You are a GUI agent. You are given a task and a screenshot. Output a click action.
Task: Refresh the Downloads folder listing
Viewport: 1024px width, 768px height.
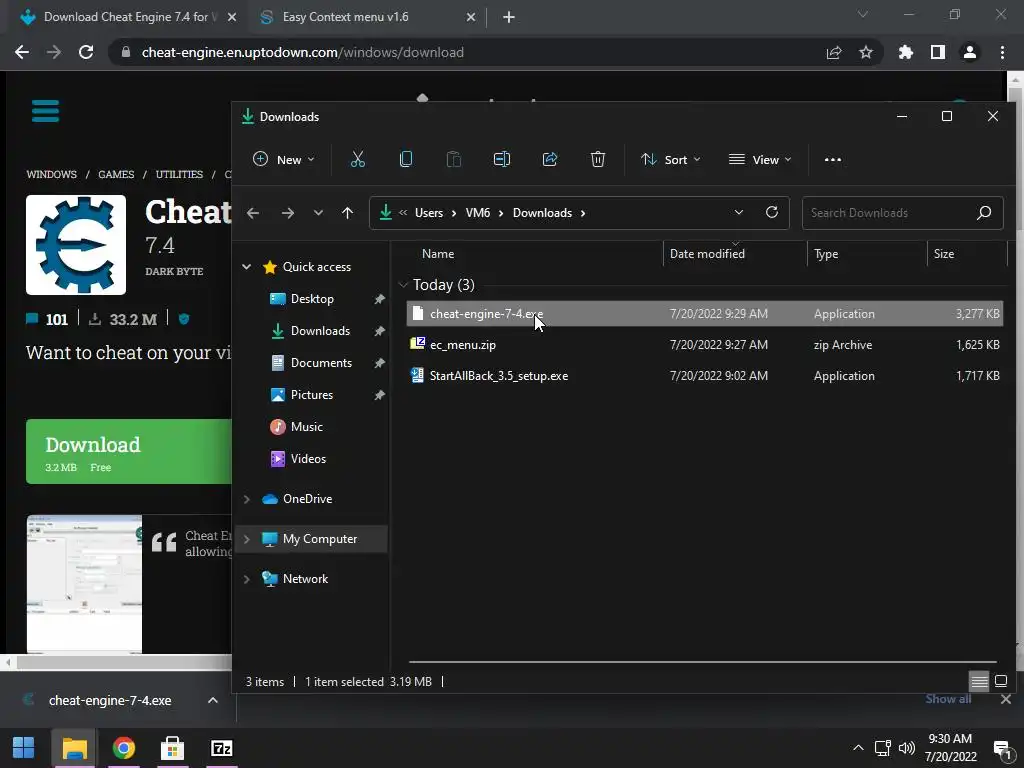(x=772, y=212)
